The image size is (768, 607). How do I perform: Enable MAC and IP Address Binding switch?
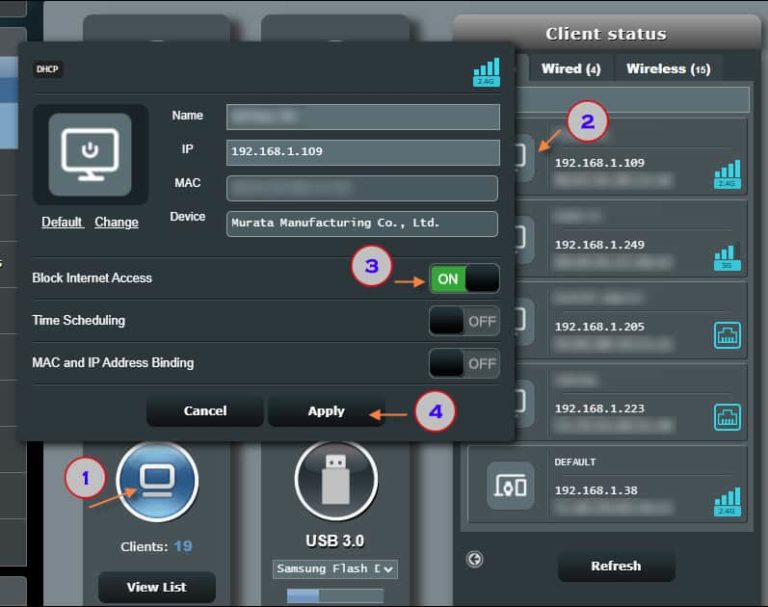pyautogui.click(x=464, y=363)
